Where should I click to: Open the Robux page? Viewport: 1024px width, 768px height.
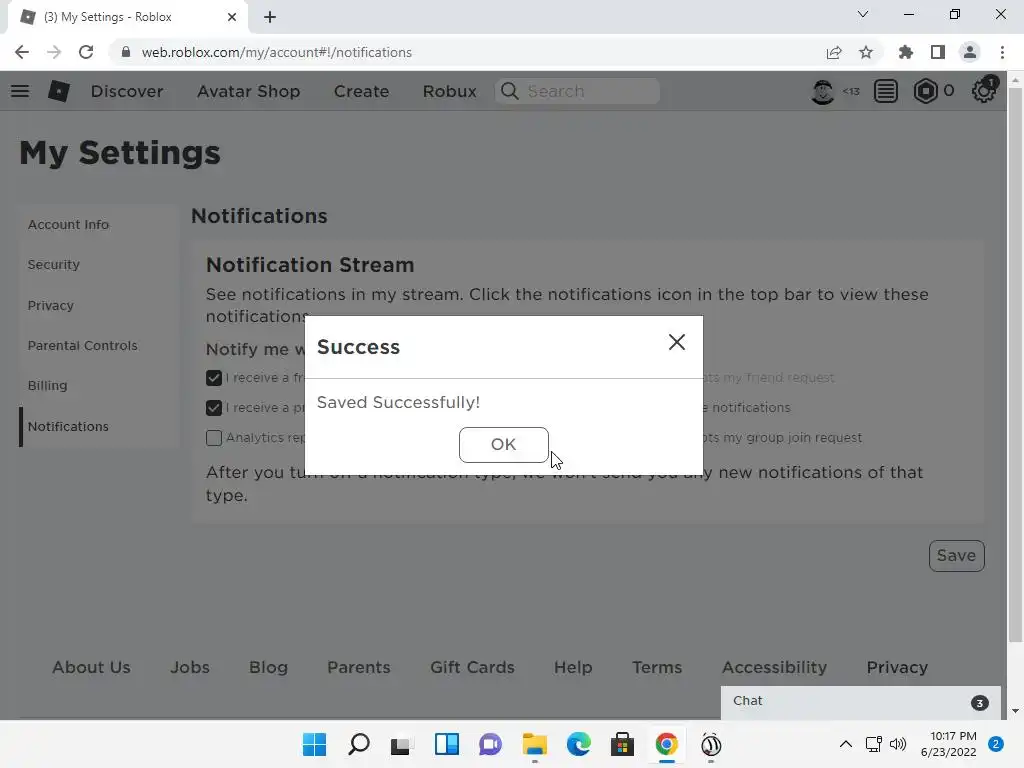449,91
